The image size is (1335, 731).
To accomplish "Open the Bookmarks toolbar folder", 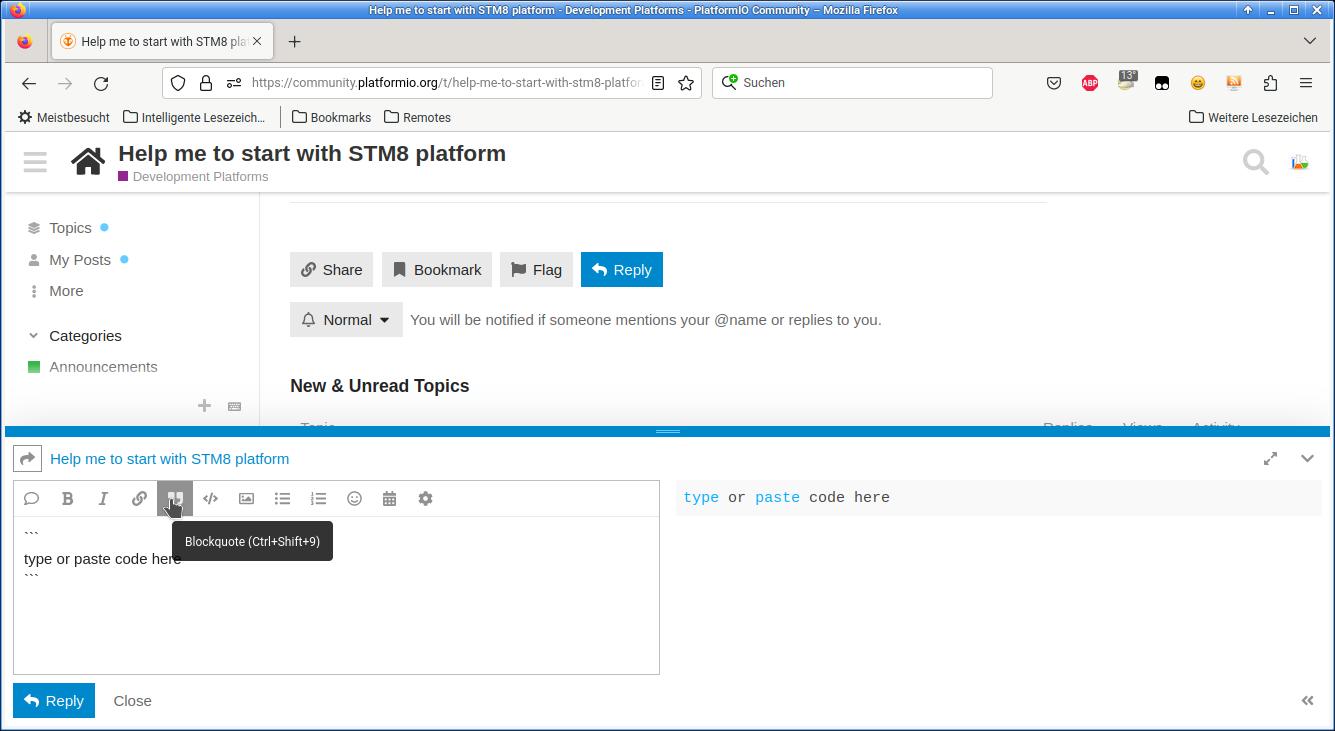I will click(331, 117).
